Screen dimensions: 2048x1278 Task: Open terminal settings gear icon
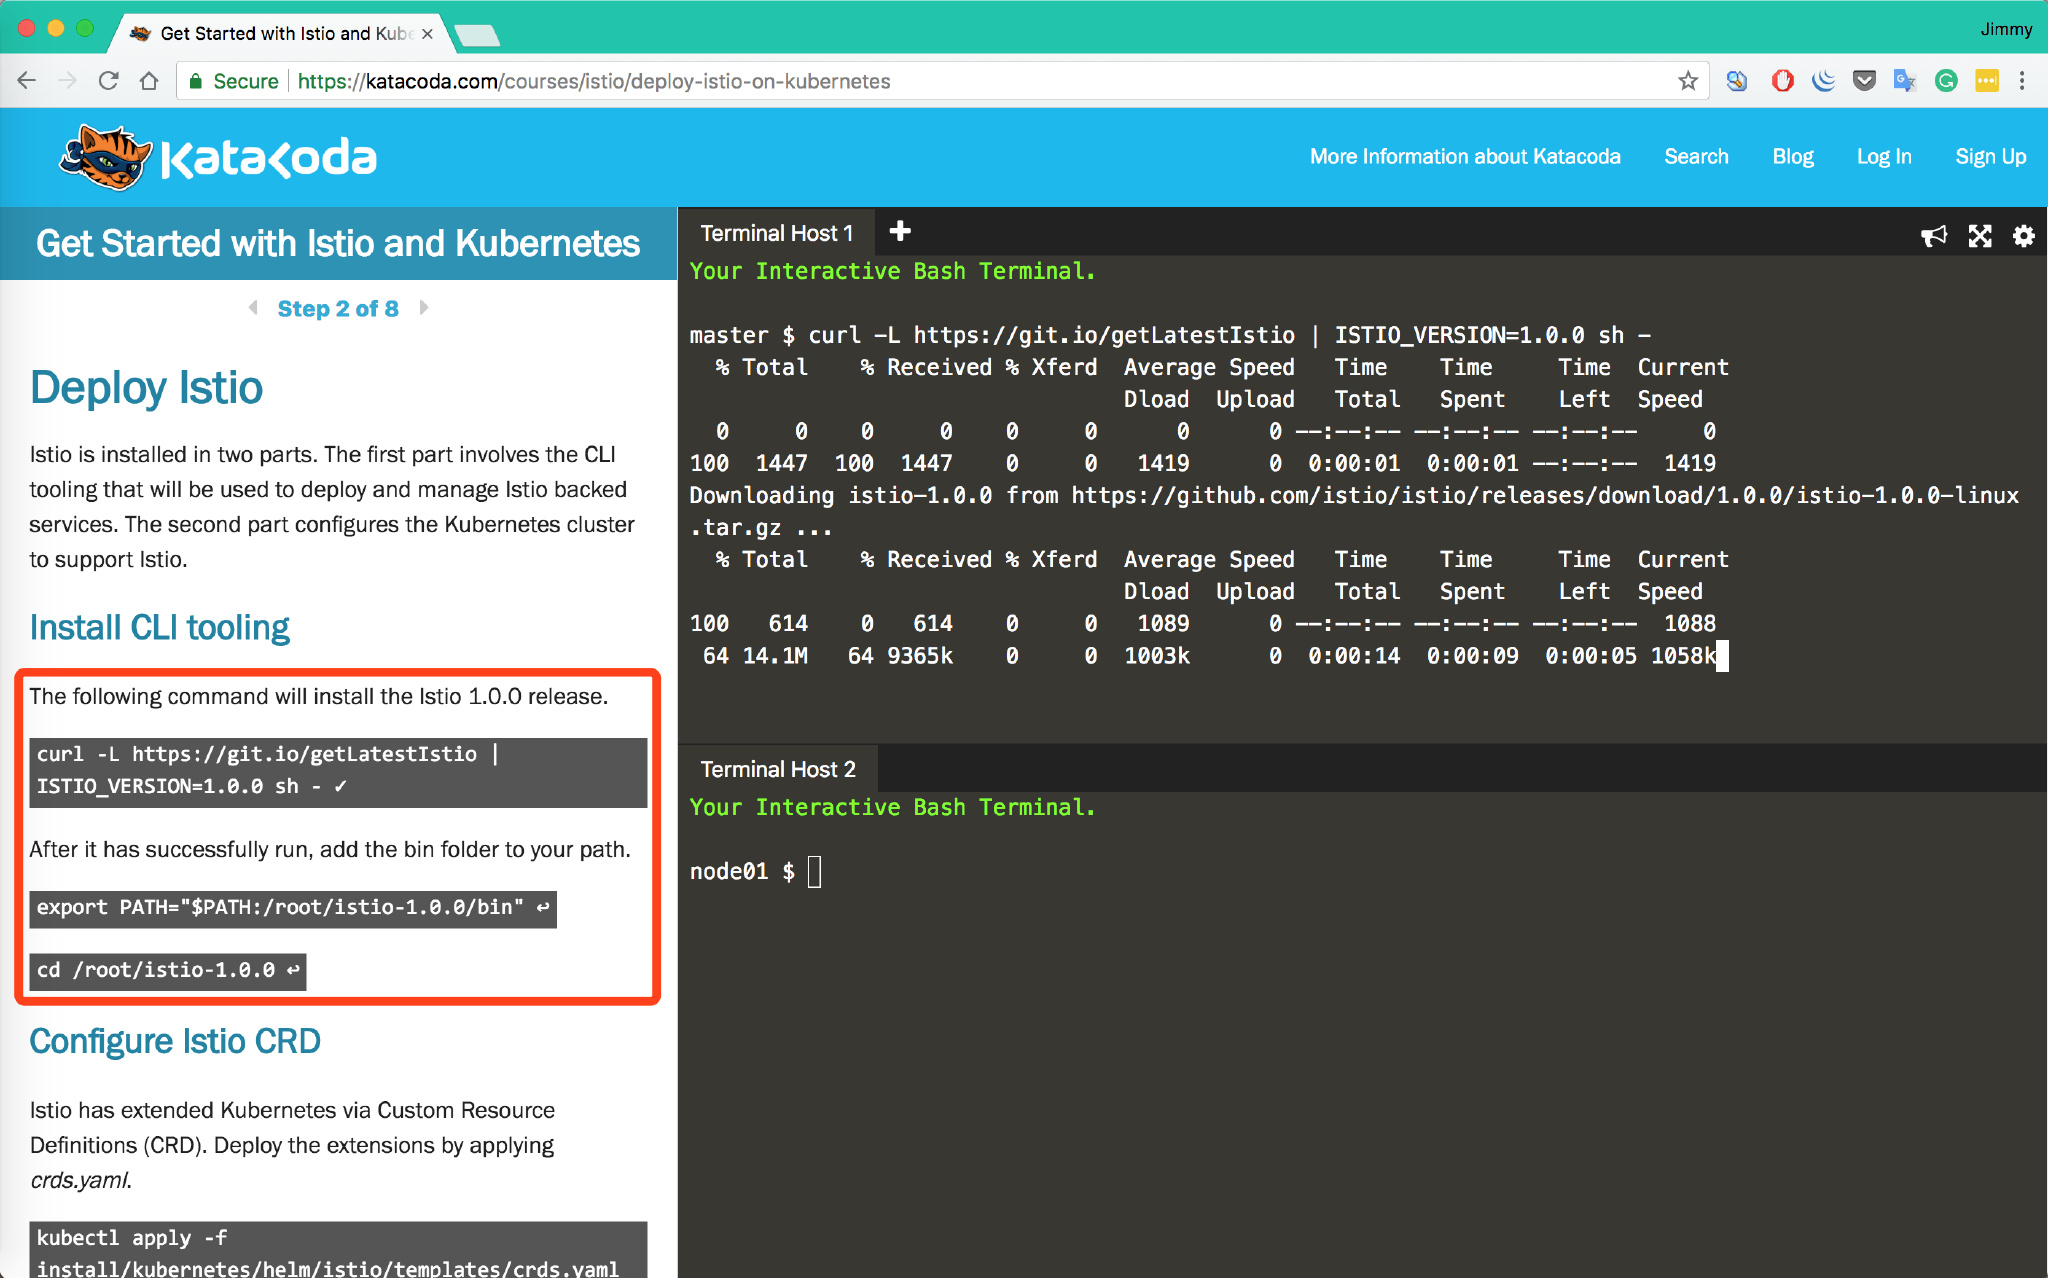[2023, 236]
